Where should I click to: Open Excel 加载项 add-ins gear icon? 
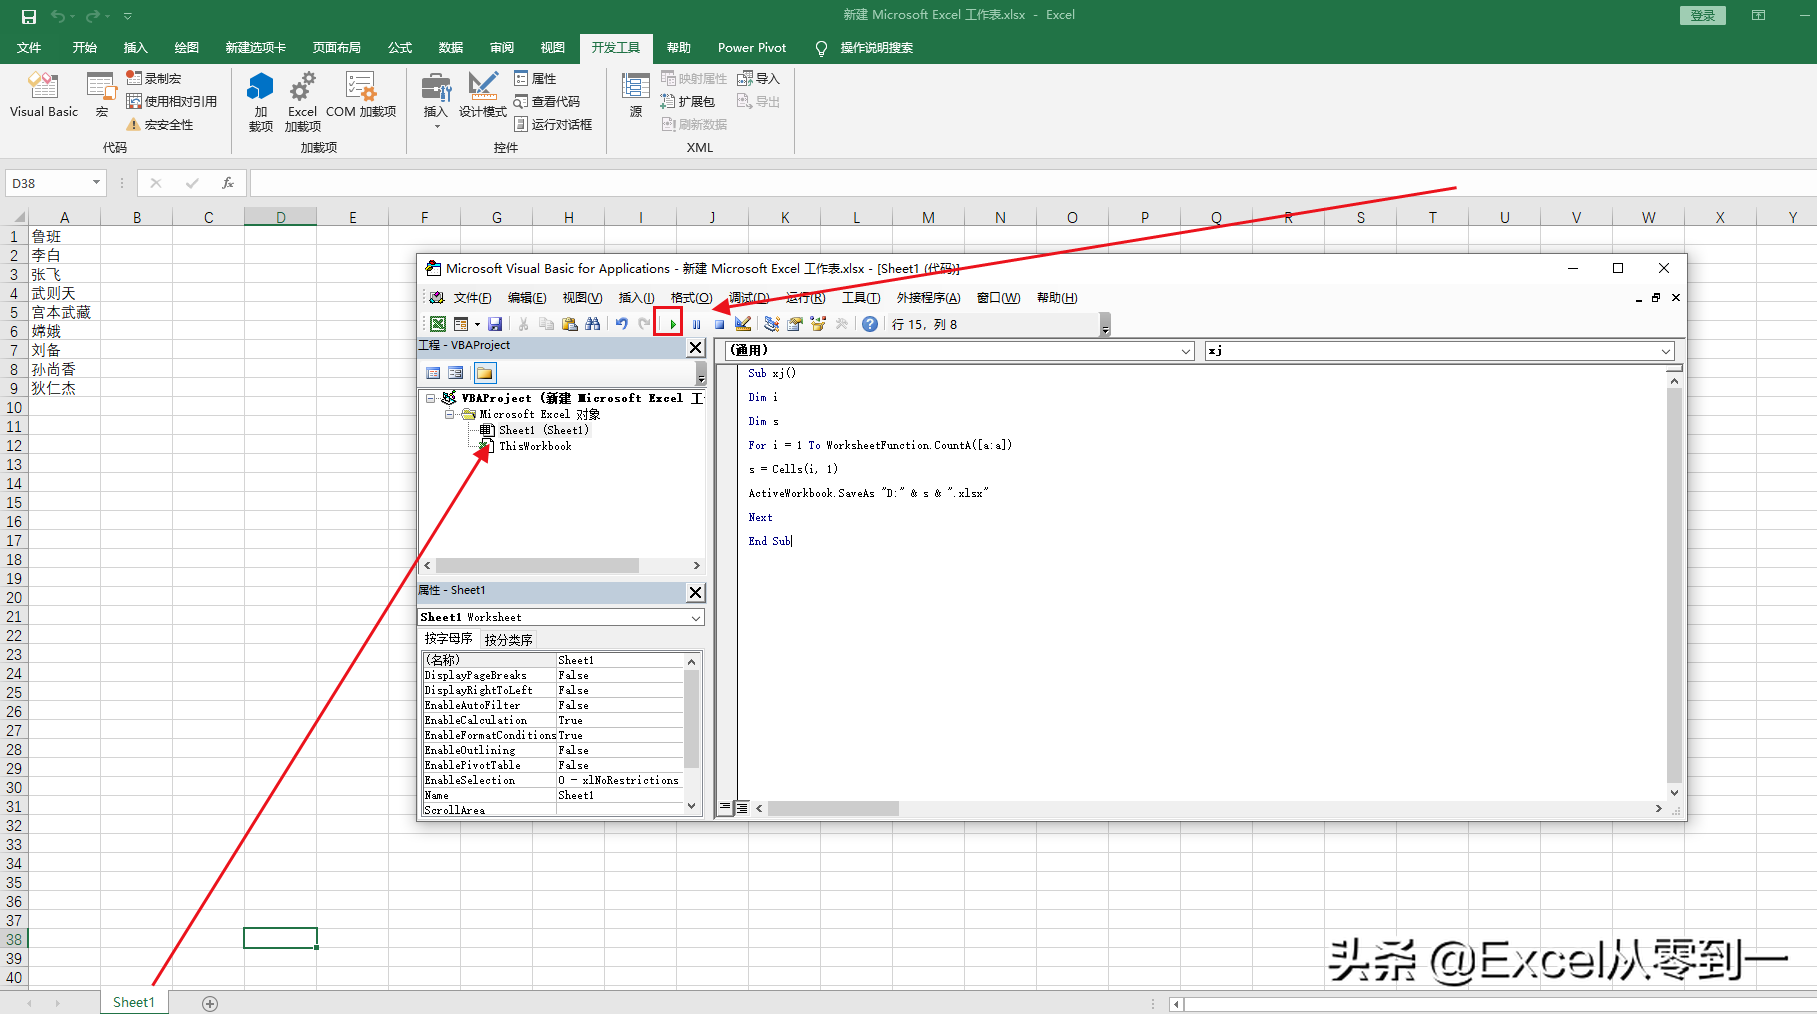point(302,101)
